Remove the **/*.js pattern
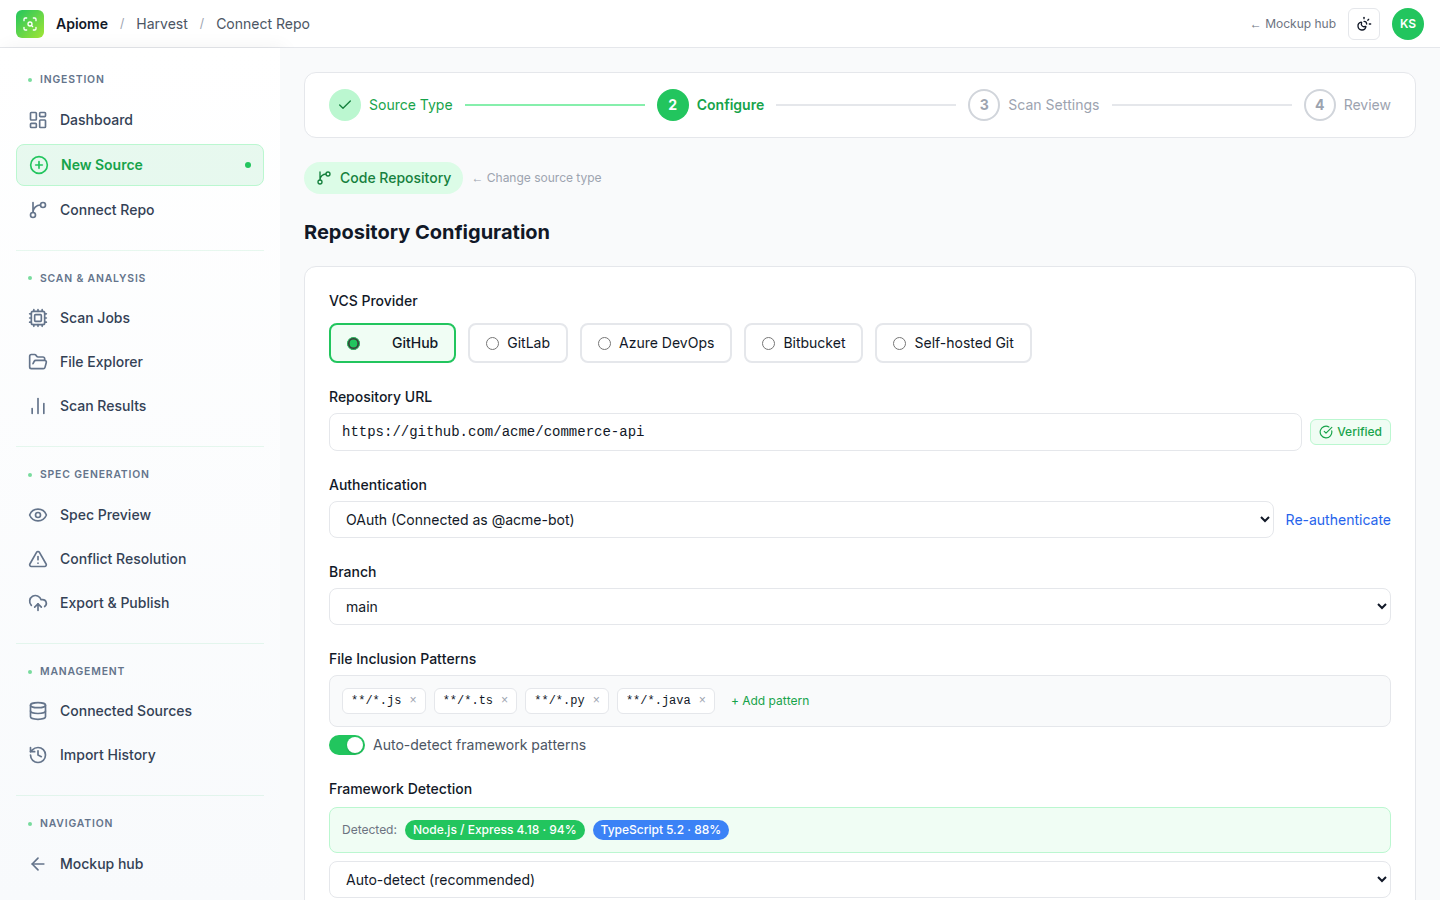This screenshot has width=1440, height=900. point(413,700)
